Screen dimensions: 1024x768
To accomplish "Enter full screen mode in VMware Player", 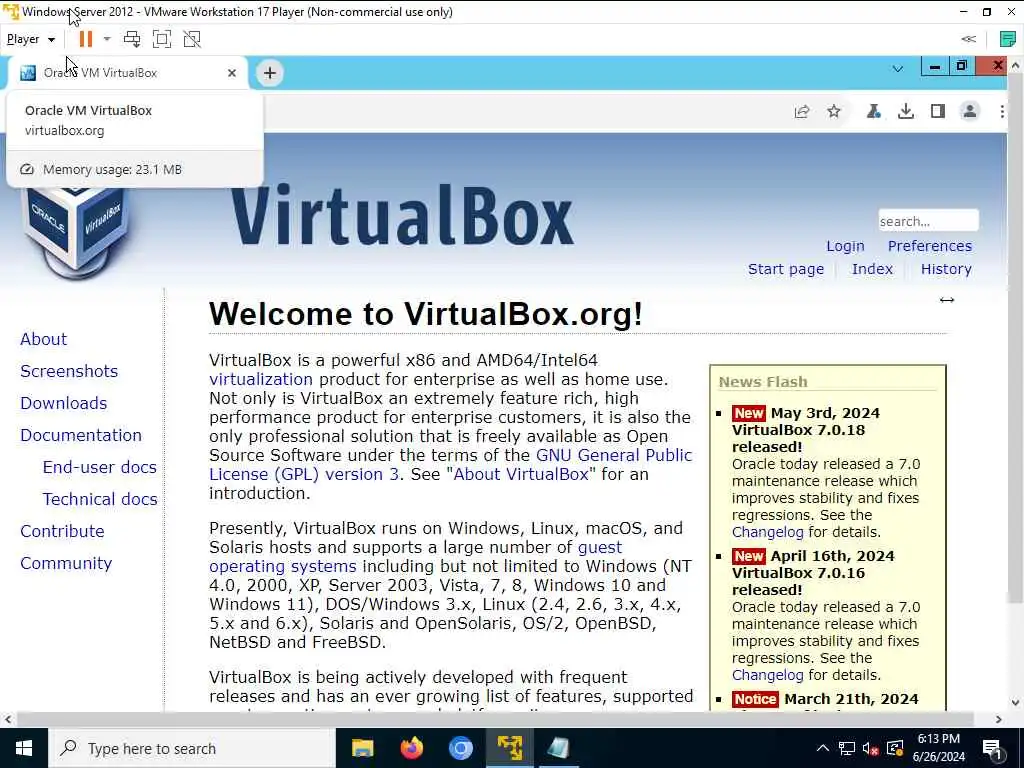I will [x=162, y=39].
